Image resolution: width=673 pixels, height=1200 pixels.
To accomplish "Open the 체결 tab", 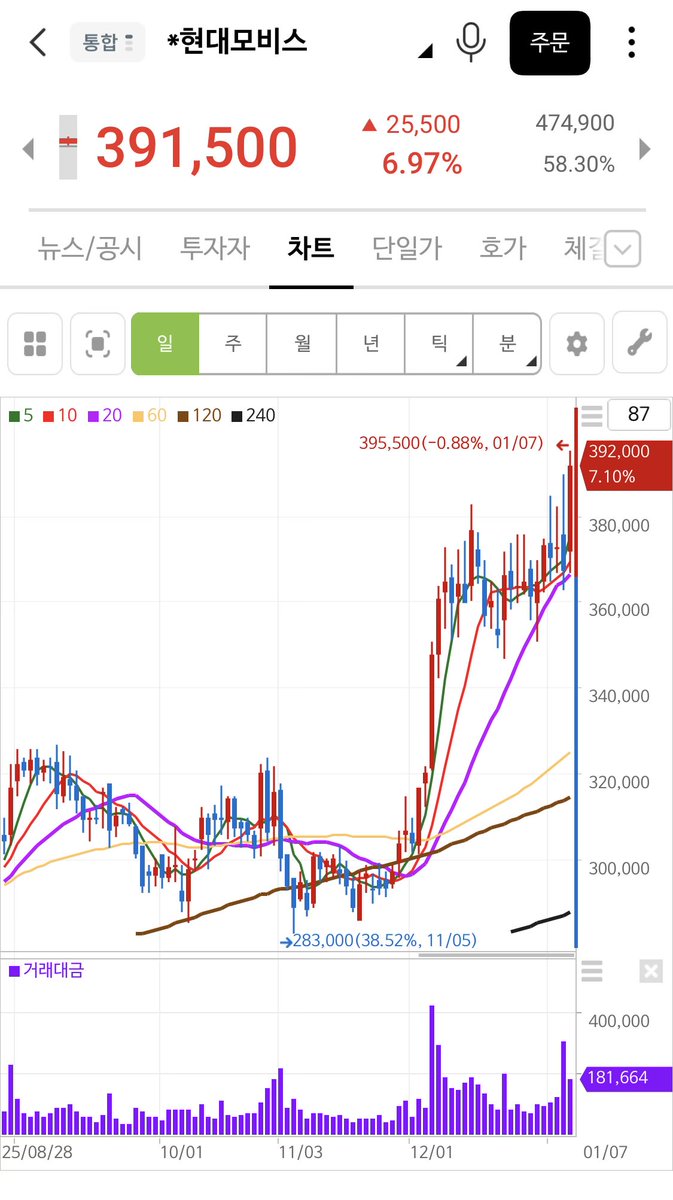I will [x=583, y=247].
